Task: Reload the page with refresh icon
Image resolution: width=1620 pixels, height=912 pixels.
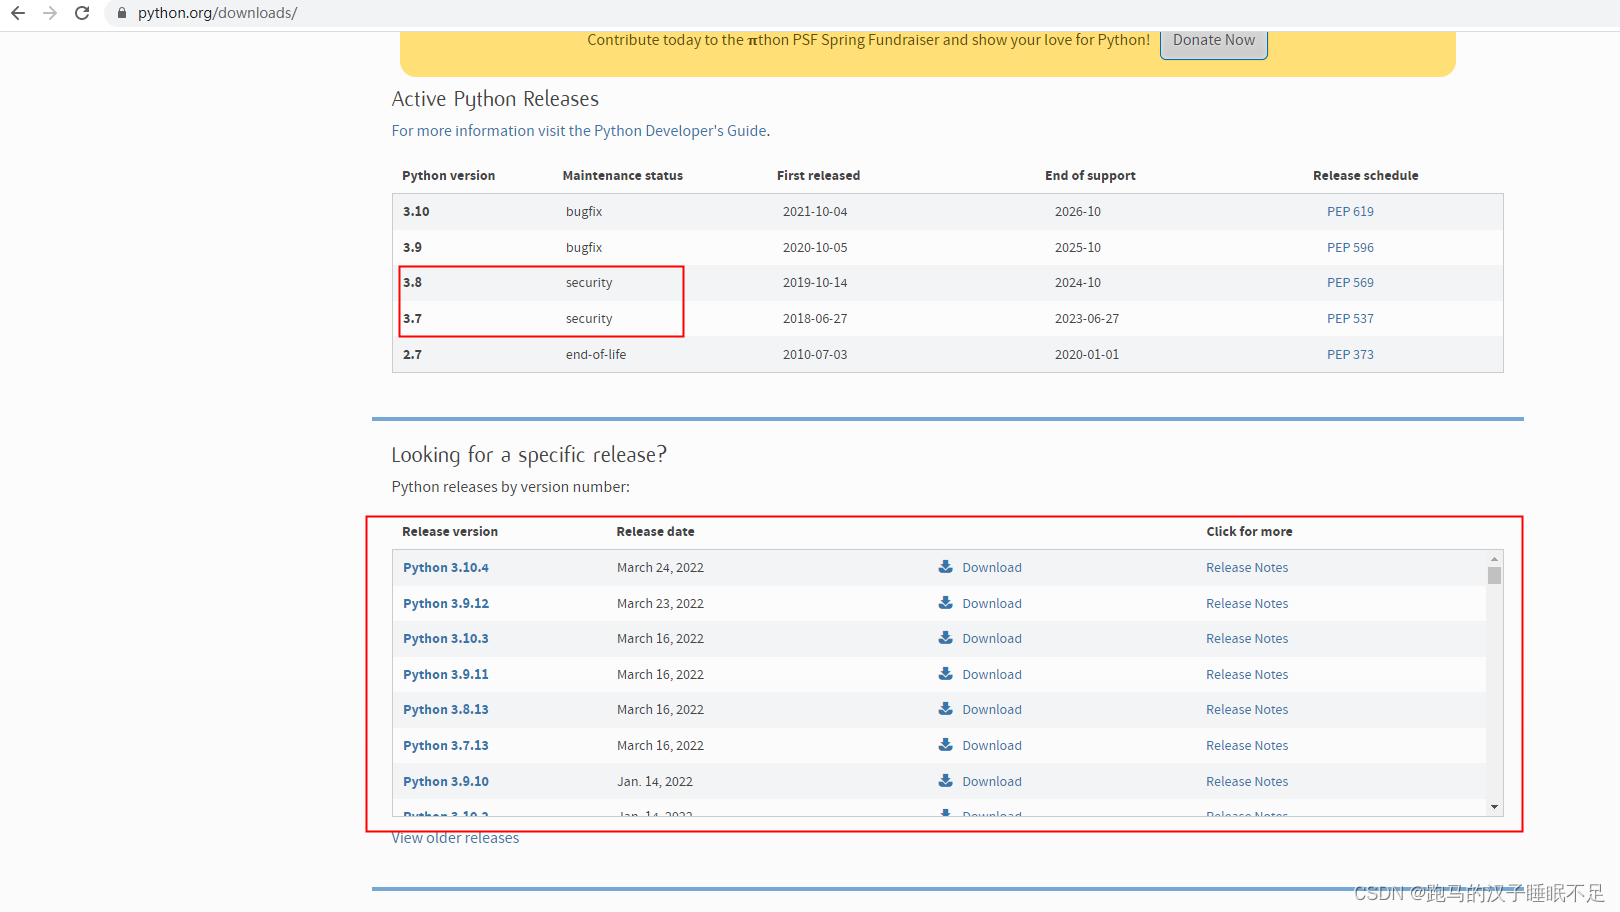Action: point(82,13)
